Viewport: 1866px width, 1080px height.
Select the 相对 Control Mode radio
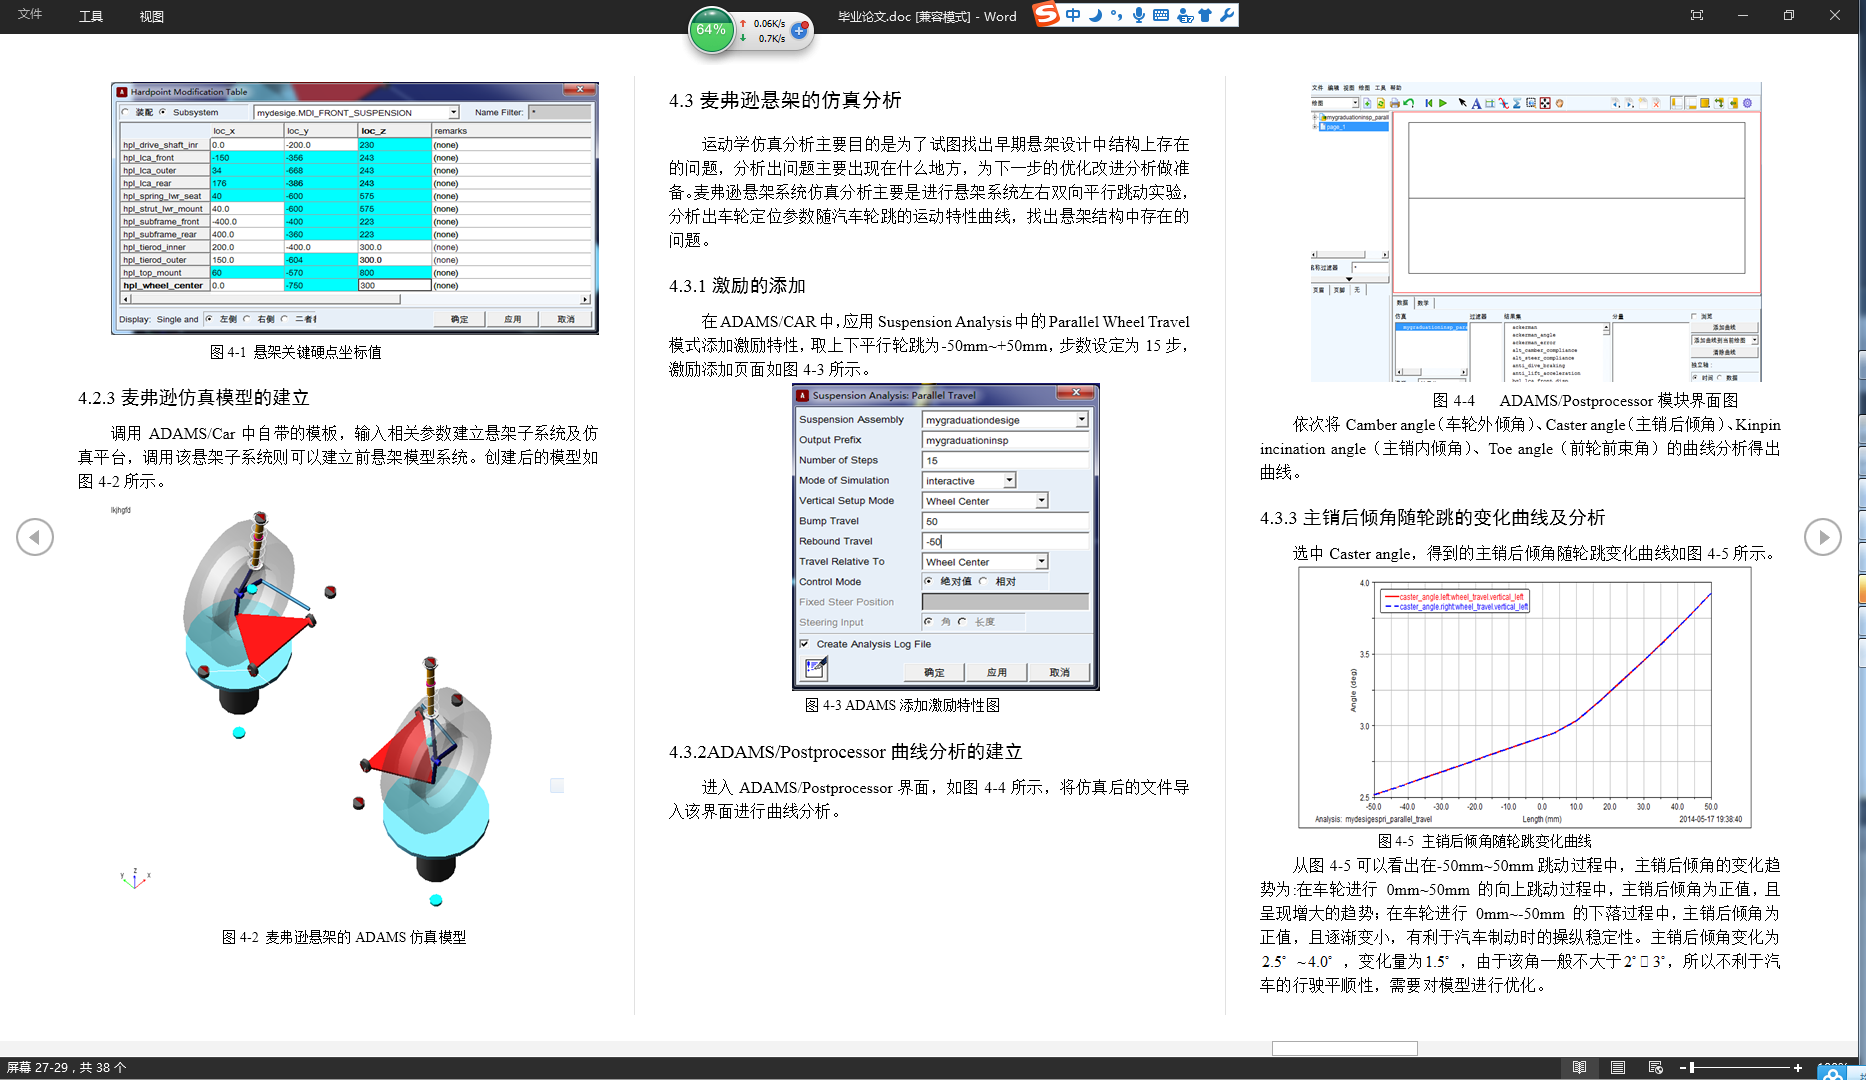(x=983, y=581)
